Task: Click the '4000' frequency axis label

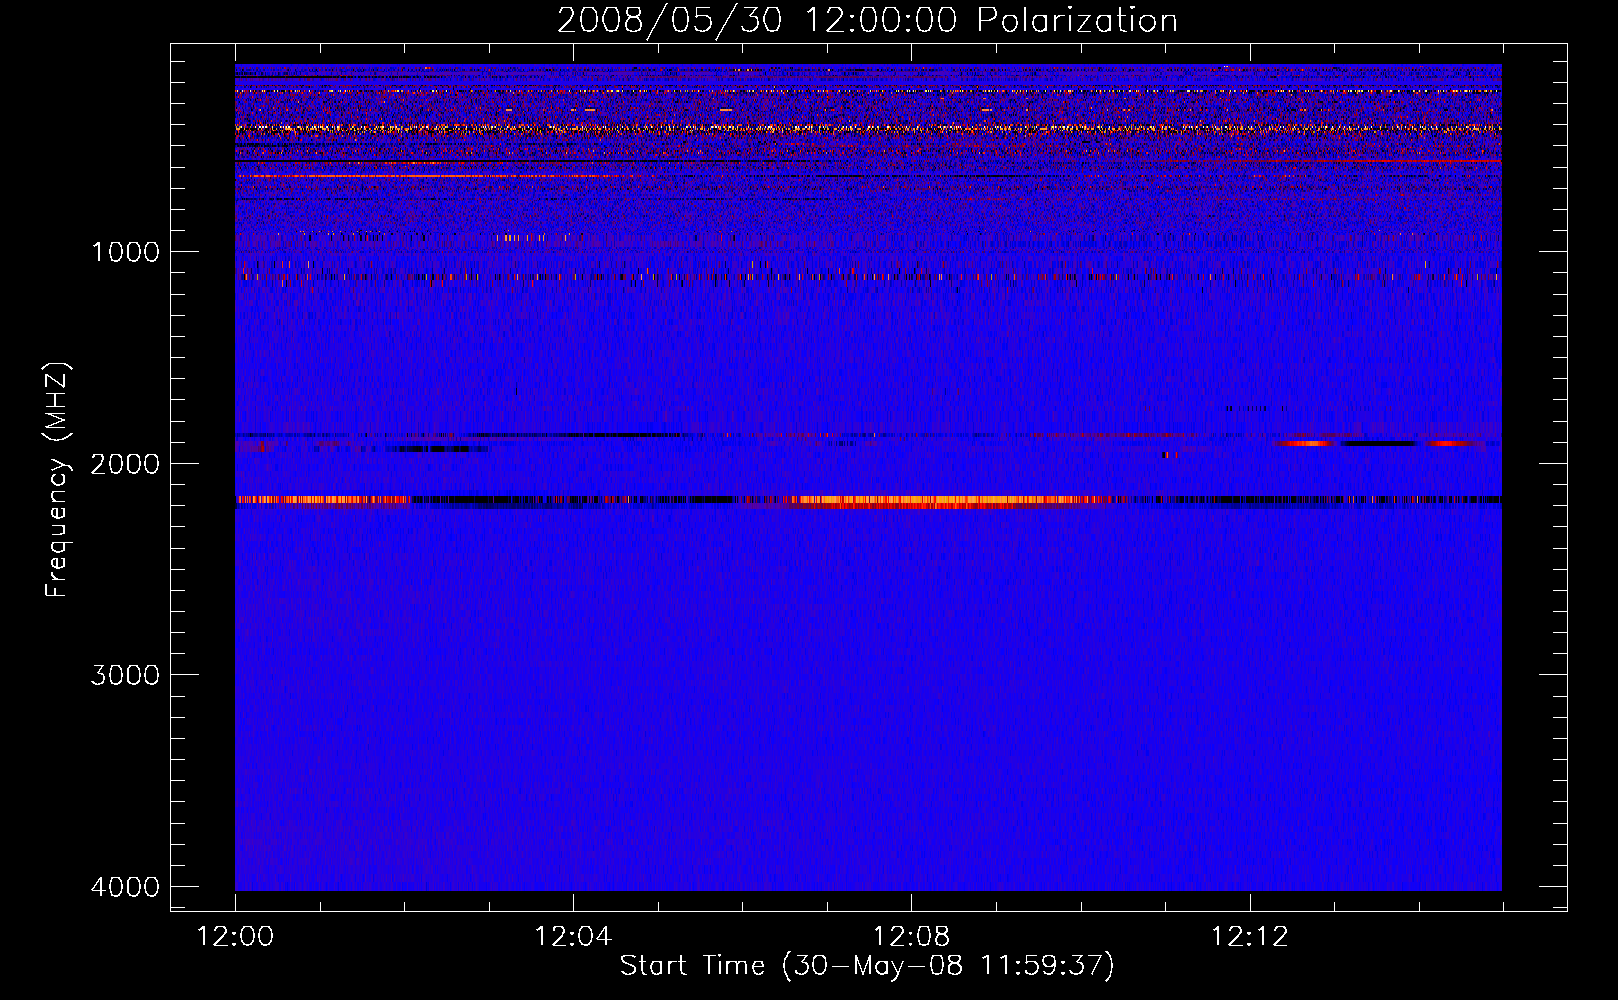Action: pos(125,887)
